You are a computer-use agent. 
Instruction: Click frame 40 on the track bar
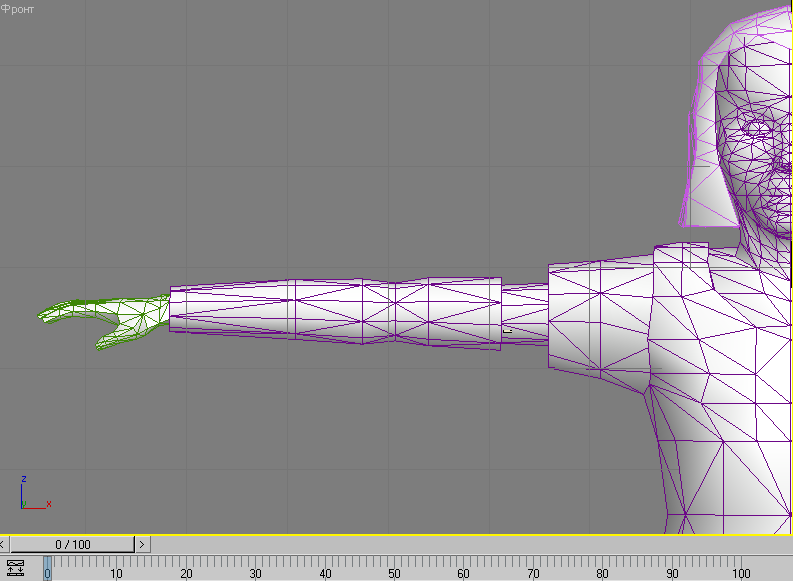325,573
